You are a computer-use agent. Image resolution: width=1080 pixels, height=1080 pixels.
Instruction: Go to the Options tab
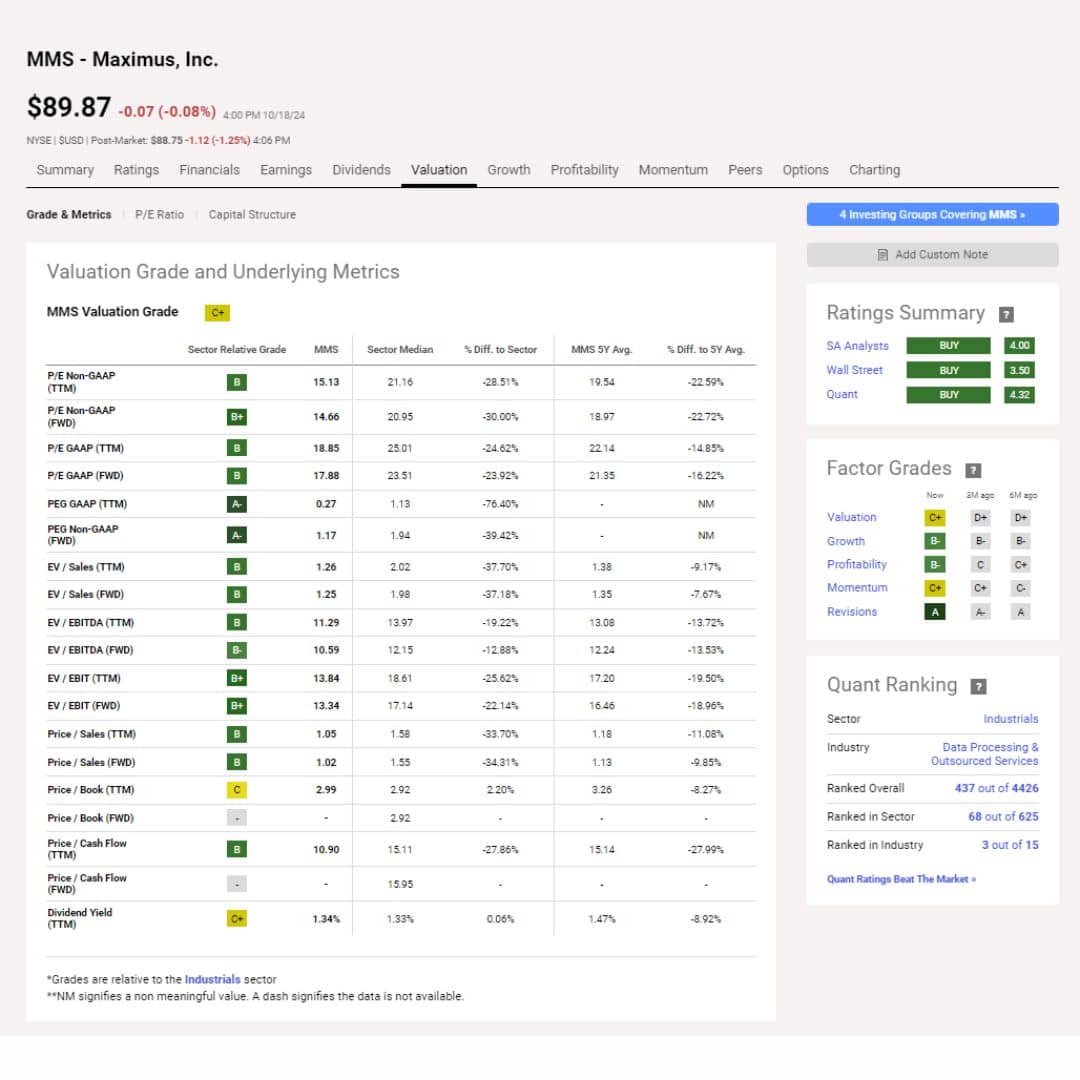click(x=805, y=170)
